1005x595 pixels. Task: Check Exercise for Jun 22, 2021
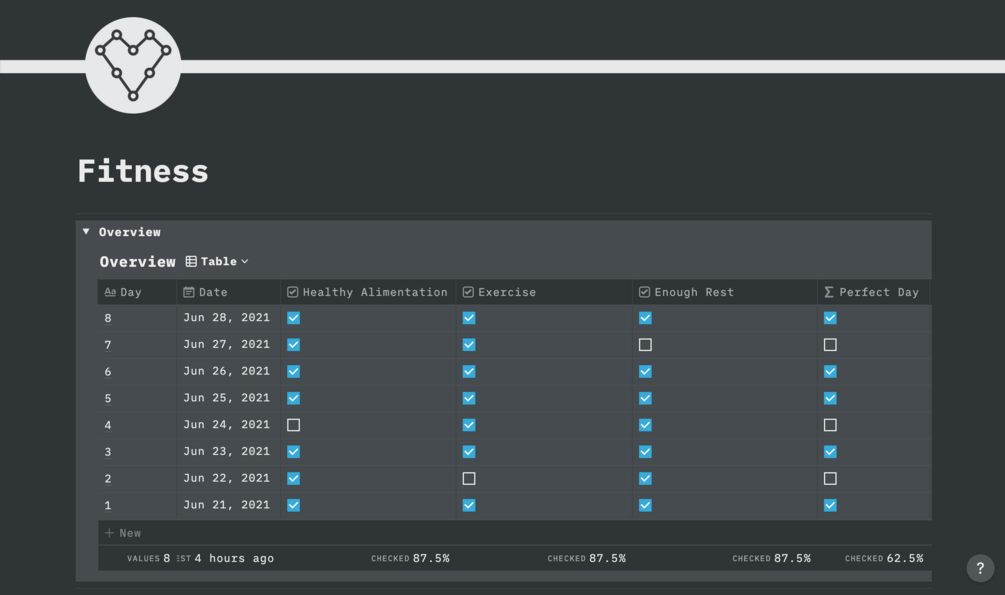click(469, 479)
